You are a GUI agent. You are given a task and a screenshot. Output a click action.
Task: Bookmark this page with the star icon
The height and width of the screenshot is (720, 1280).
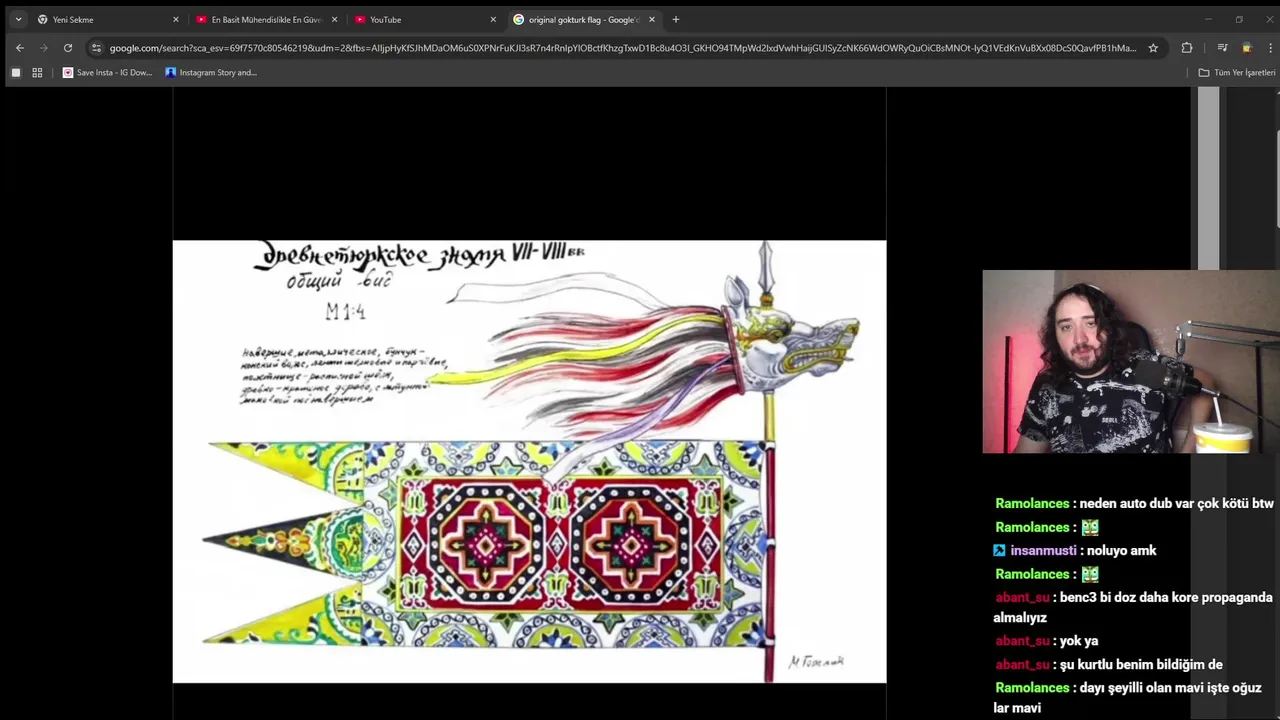click(x=1153, y=48)
